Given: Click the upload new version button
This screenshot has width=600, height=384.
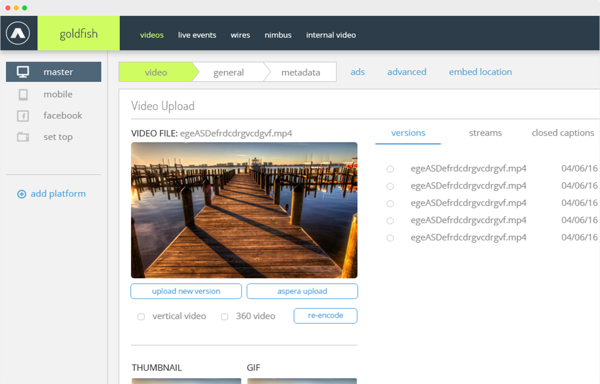Looking at the screenshot, I should coord(186,291).
